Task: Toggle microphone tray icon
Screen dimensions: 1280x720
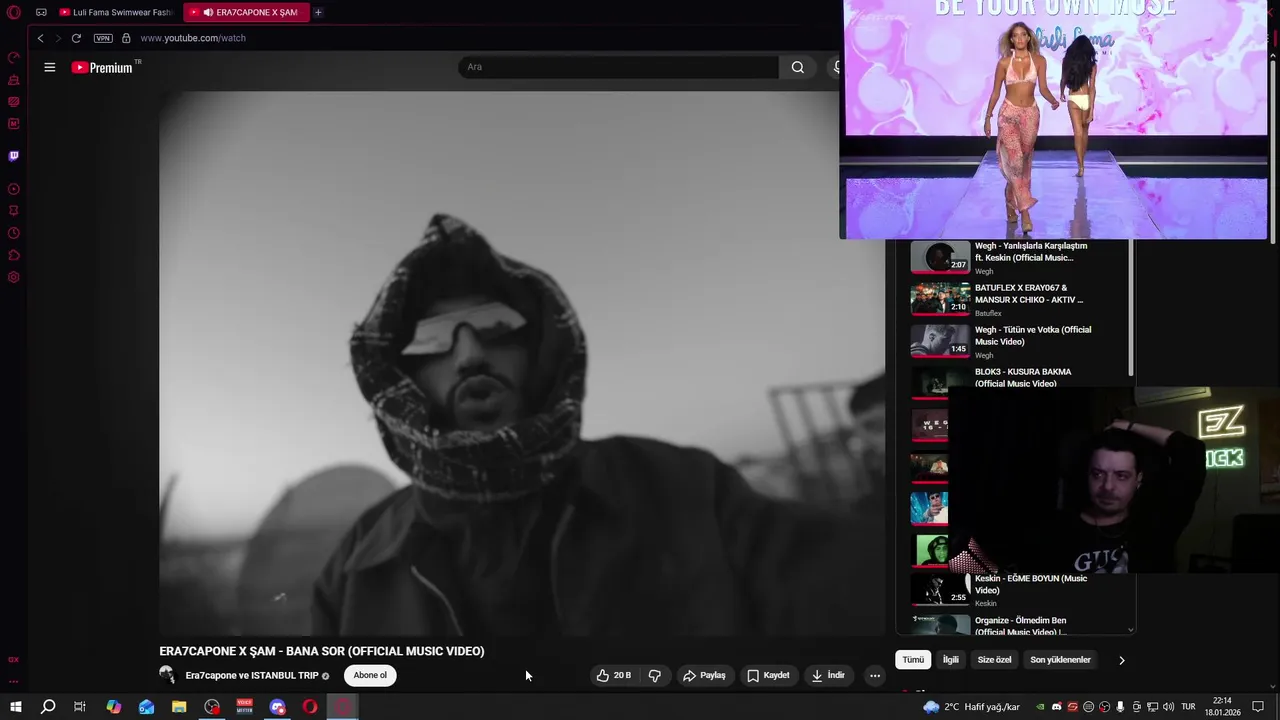Action: tap(1120, 707)
